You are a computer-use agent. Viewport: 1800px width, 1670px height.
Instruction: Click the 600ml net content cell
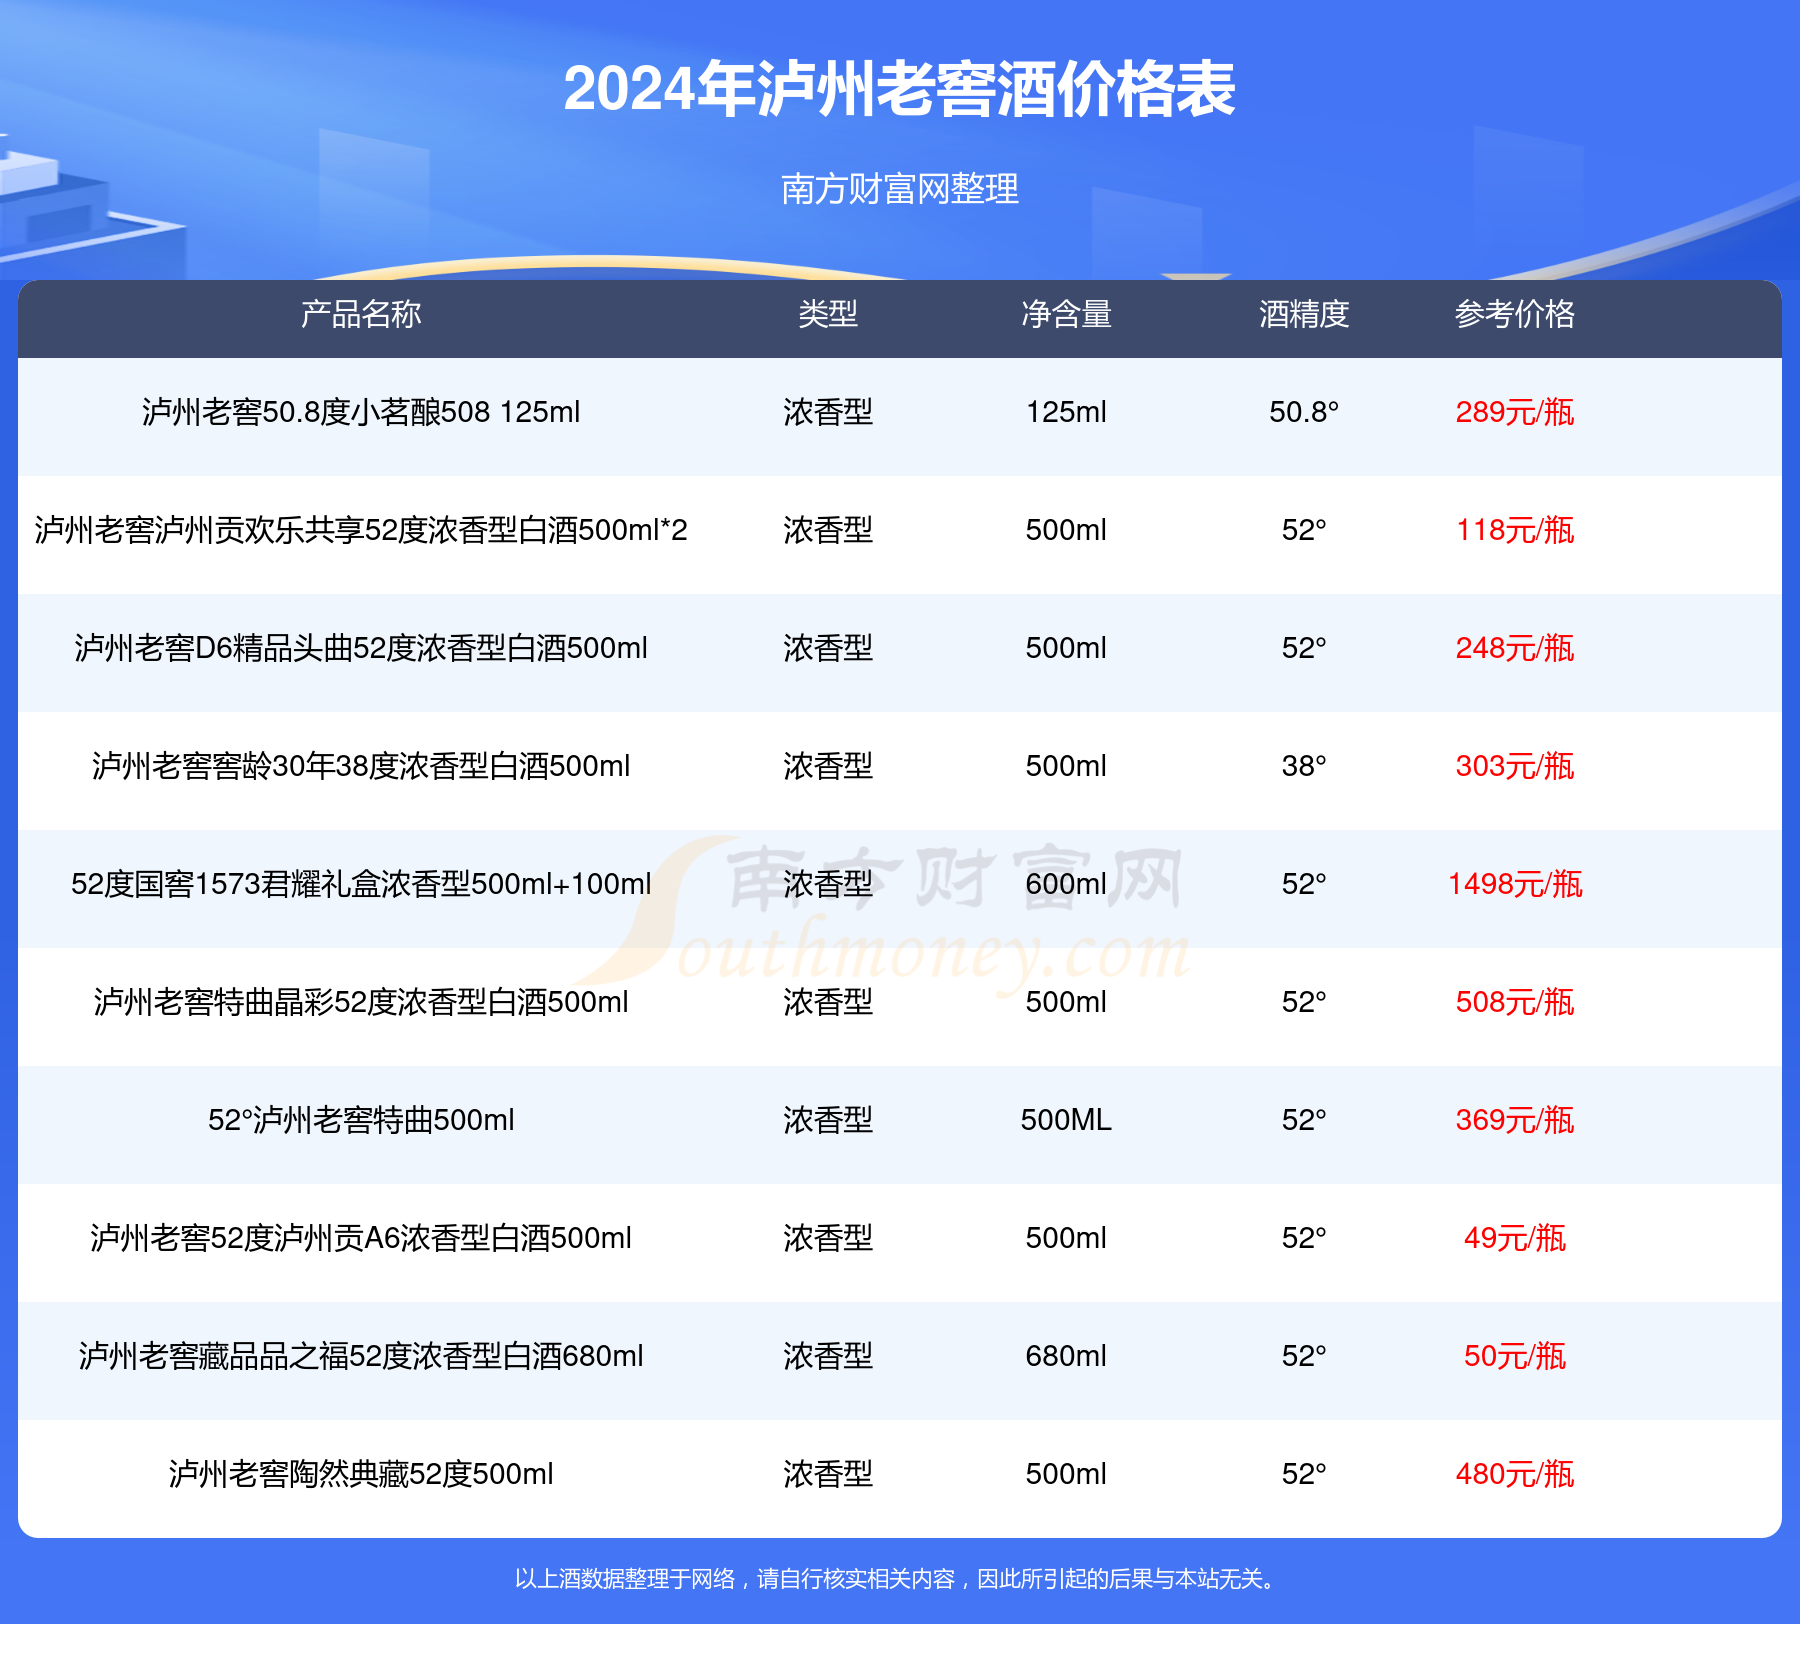coord(1066,884)
